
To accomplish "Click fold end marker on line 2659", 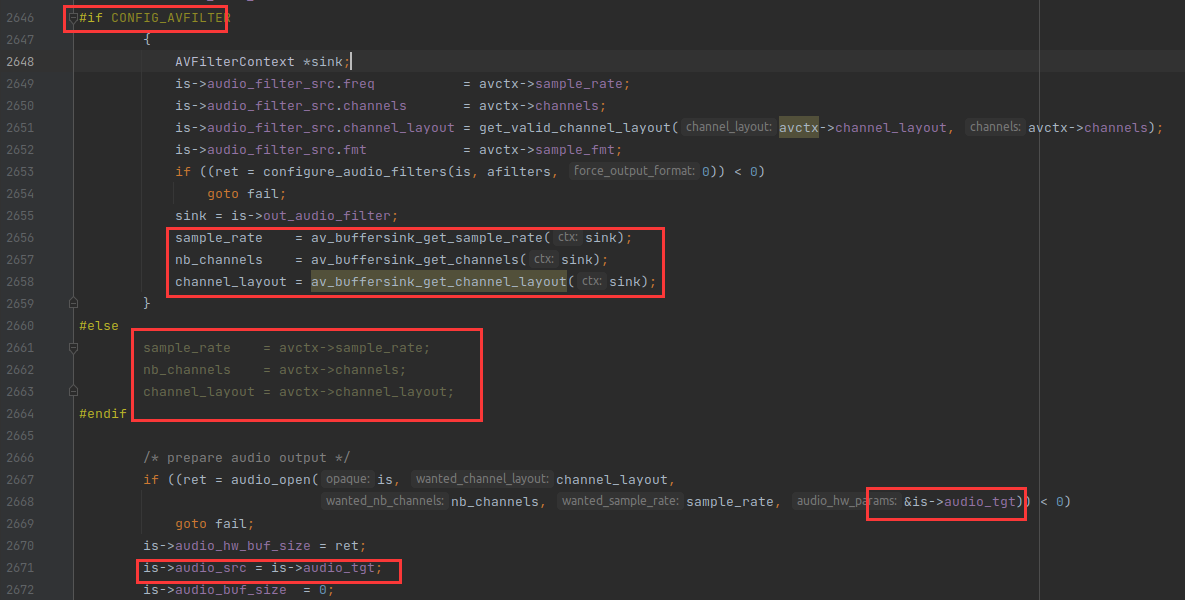I will pyautogui.click(x=73, y=302).
